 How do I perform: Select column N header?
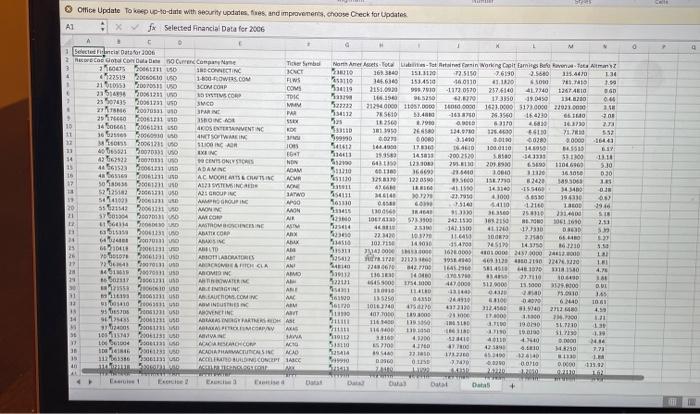tap(604, 46)
